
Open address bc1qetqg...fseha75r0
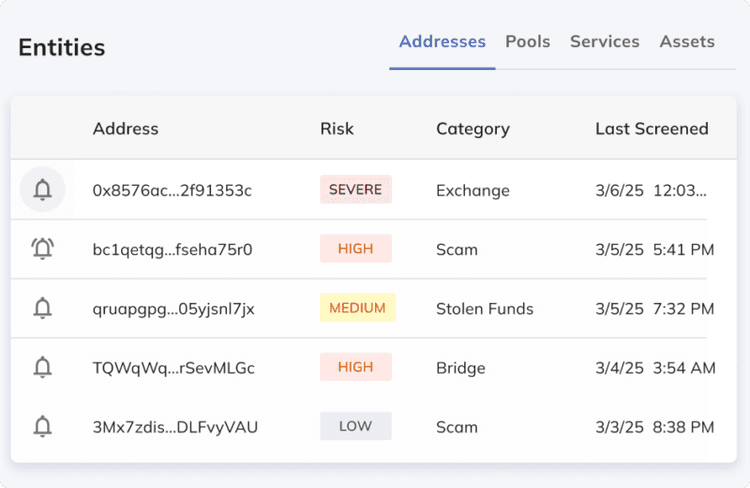click(x=172, y=250)
